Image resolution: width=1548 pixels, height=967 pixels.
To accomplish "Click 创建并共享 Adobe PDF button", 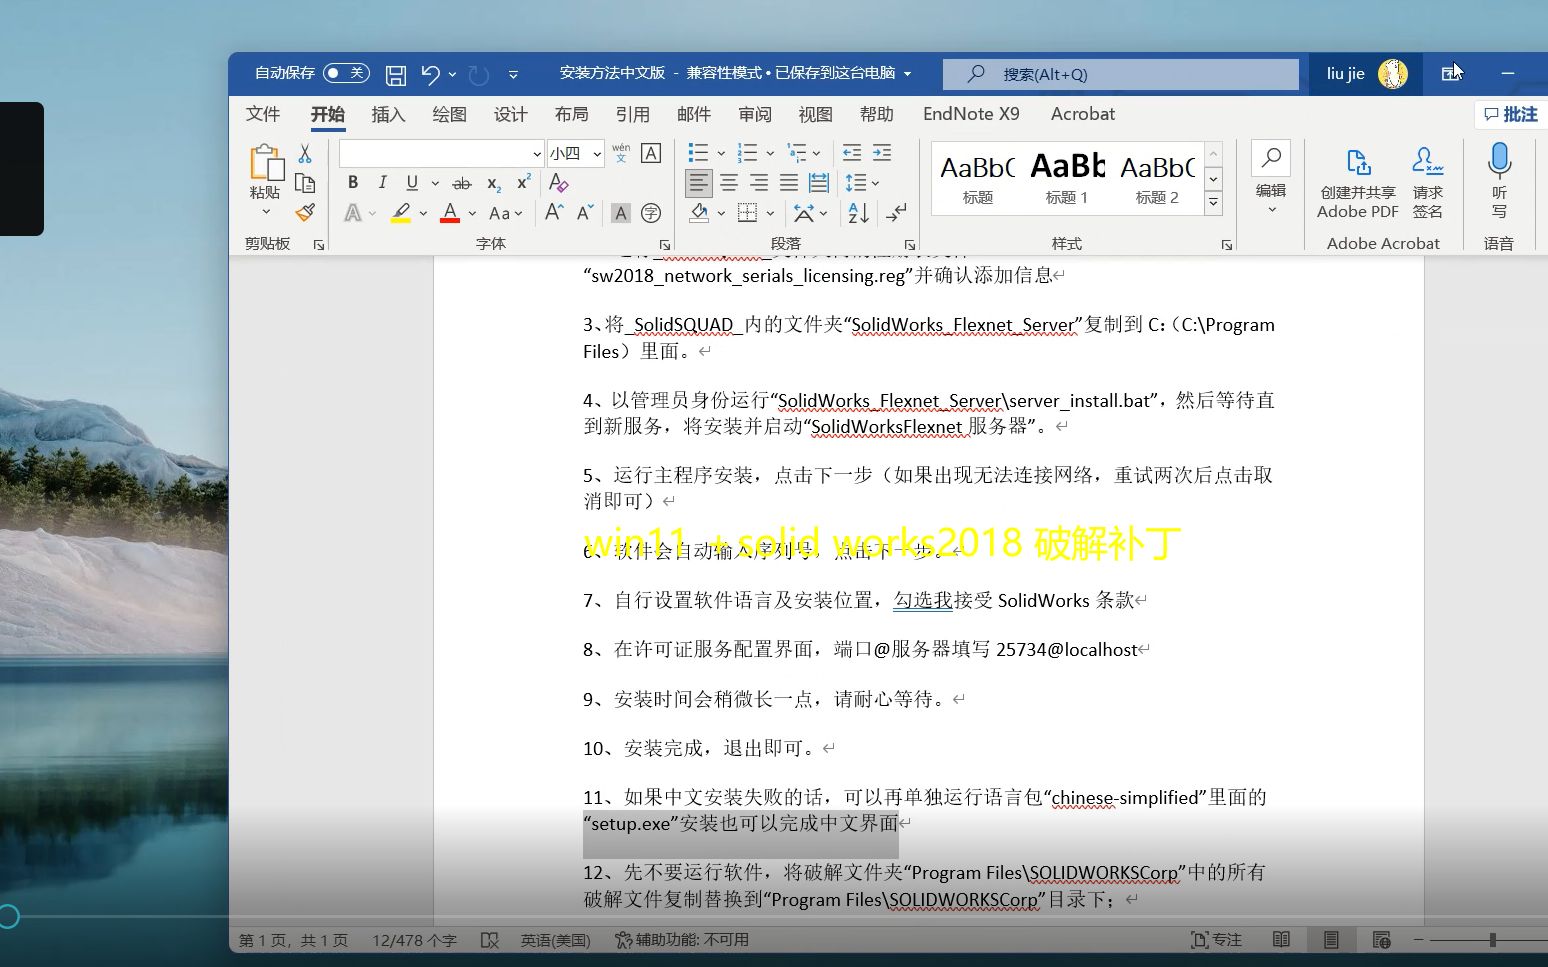I will pos(1358,182).
